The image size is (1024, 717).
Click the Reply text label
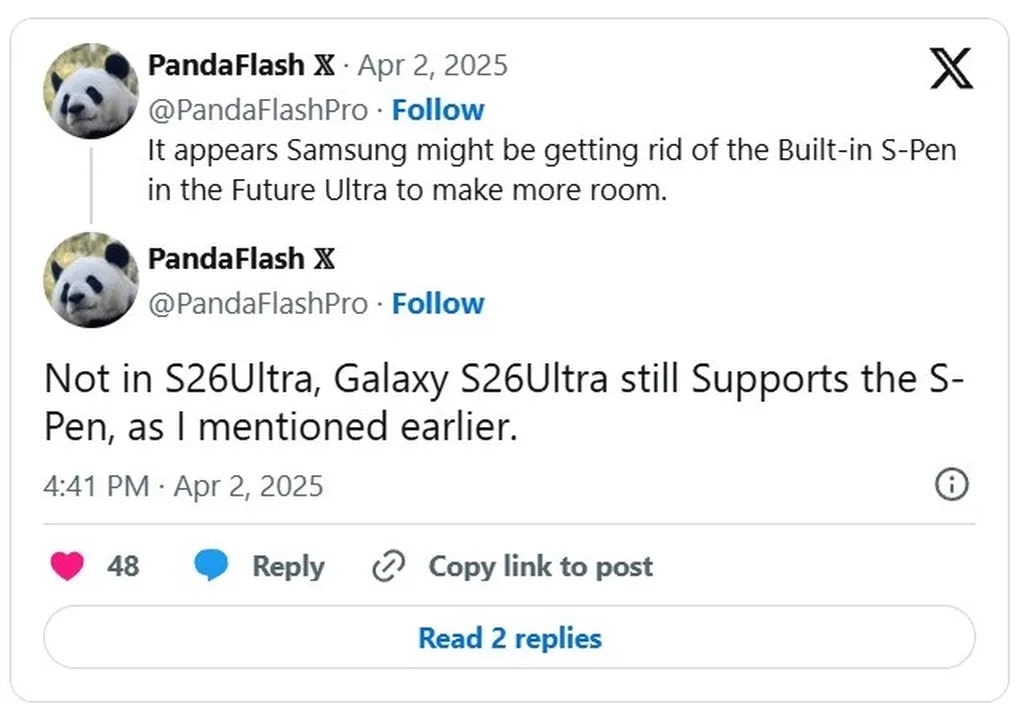[288, 566]
